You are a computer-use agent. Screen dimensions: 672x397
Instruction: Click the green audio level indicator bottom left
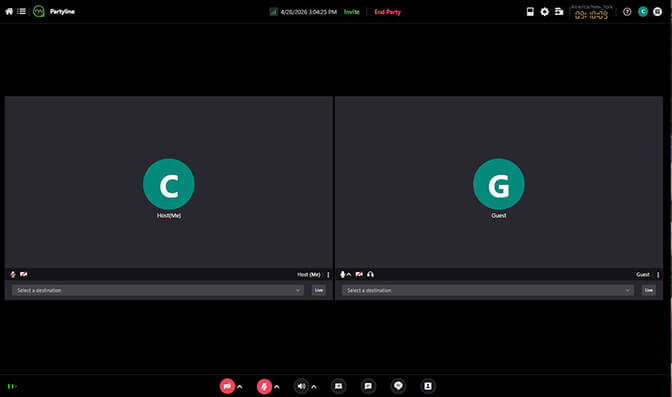(x=12, y=386)
